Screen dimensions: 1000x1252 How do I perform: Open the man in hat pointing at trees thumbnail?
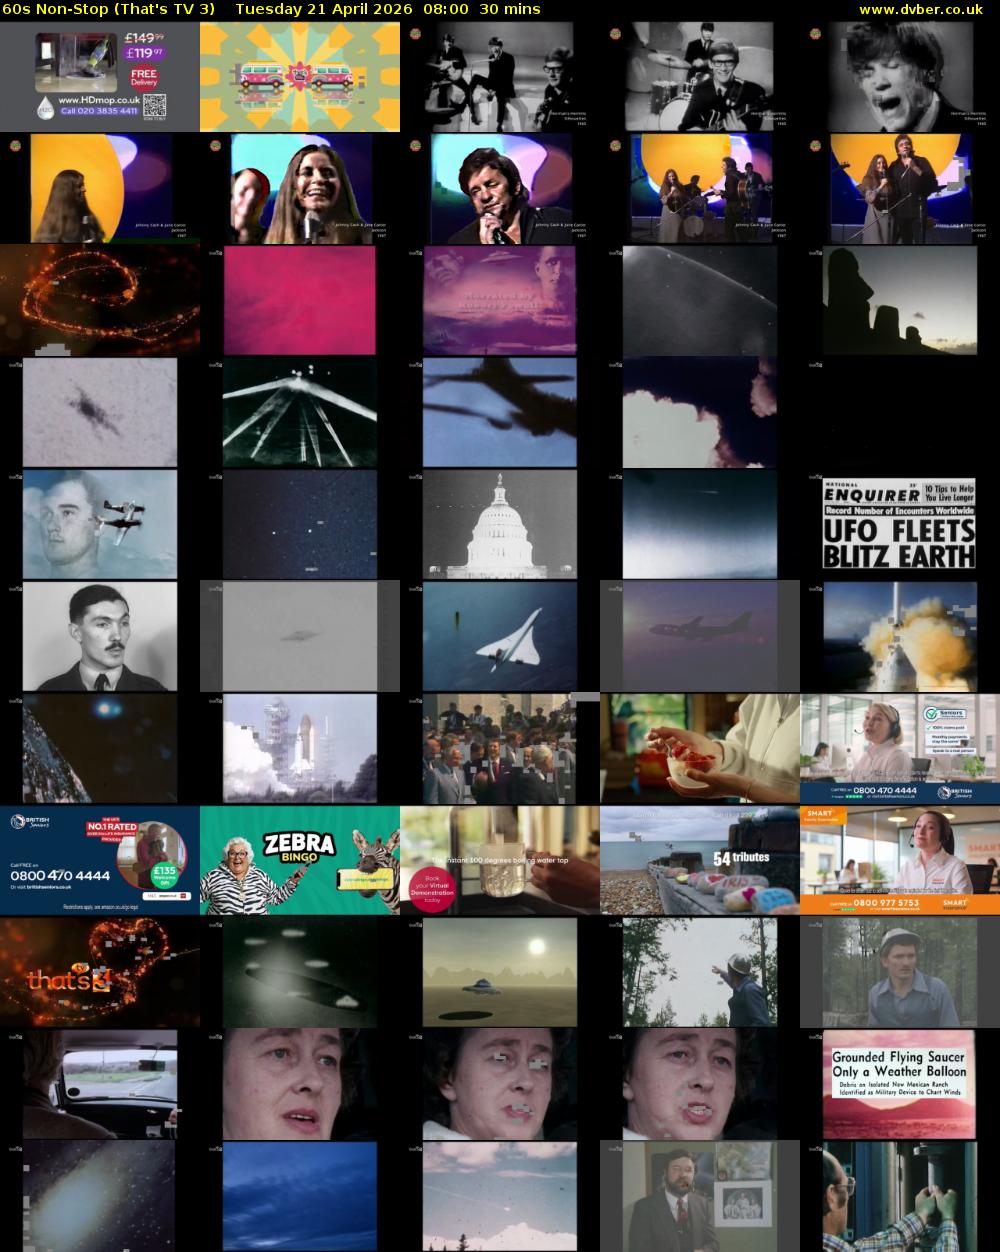pyautogui.click(x=700, y=973)
